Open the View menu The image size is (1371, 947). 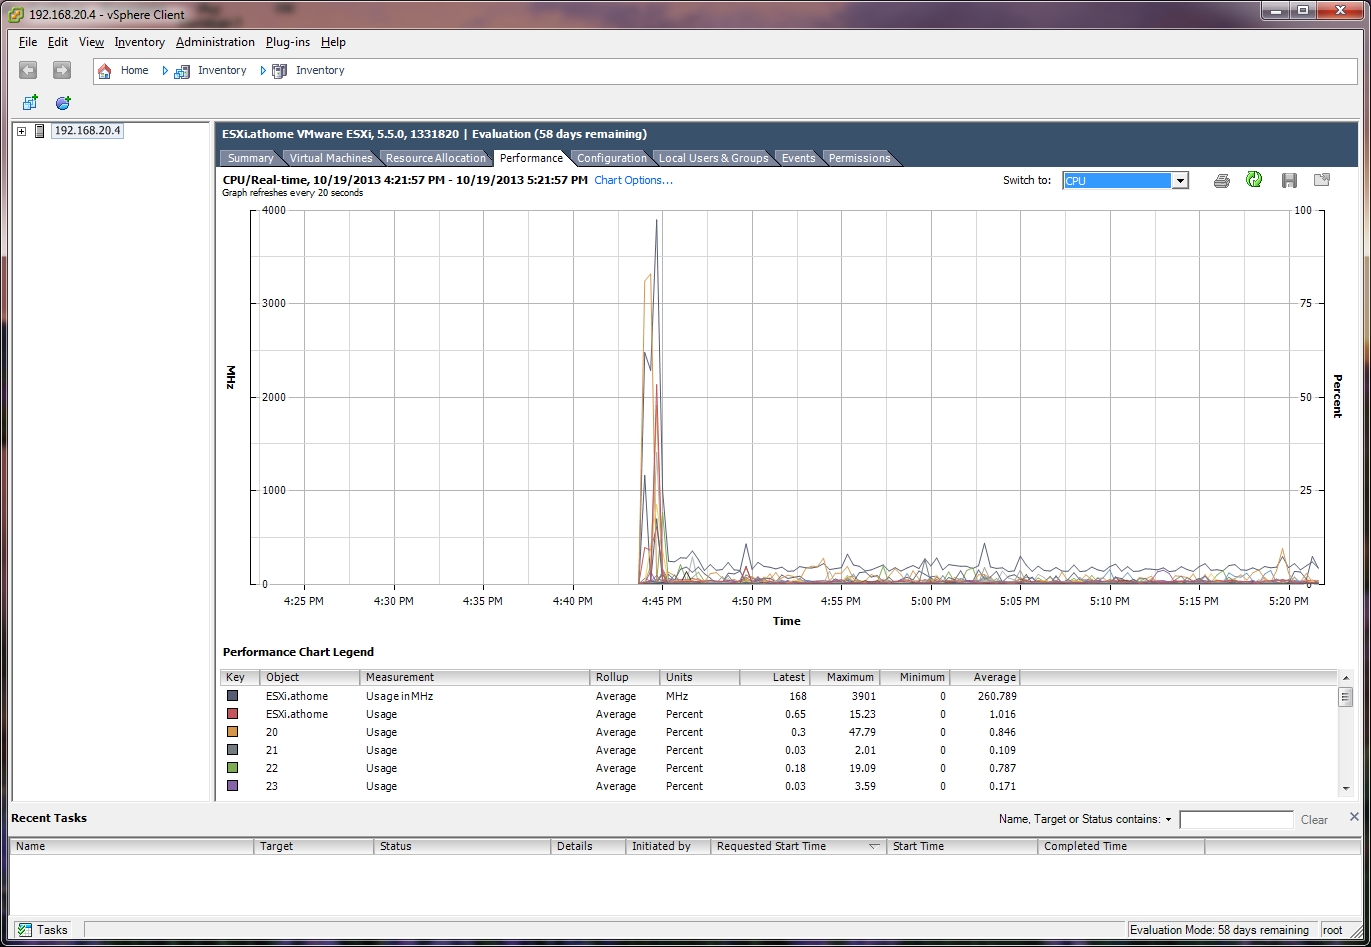[91, 42]
